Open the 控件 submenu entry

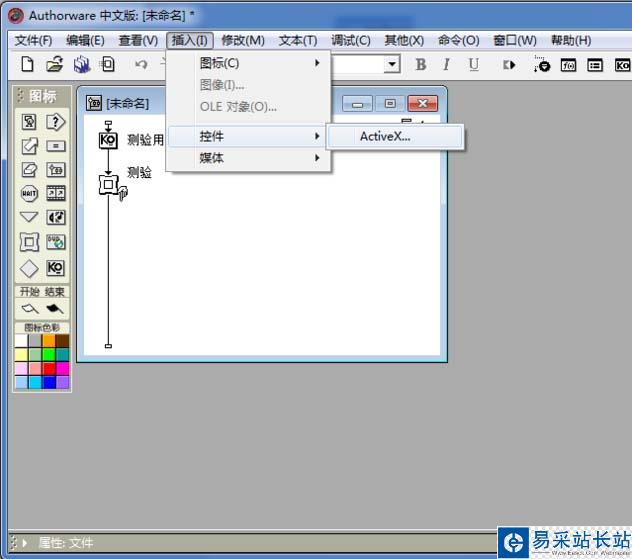tap(248, 136)
